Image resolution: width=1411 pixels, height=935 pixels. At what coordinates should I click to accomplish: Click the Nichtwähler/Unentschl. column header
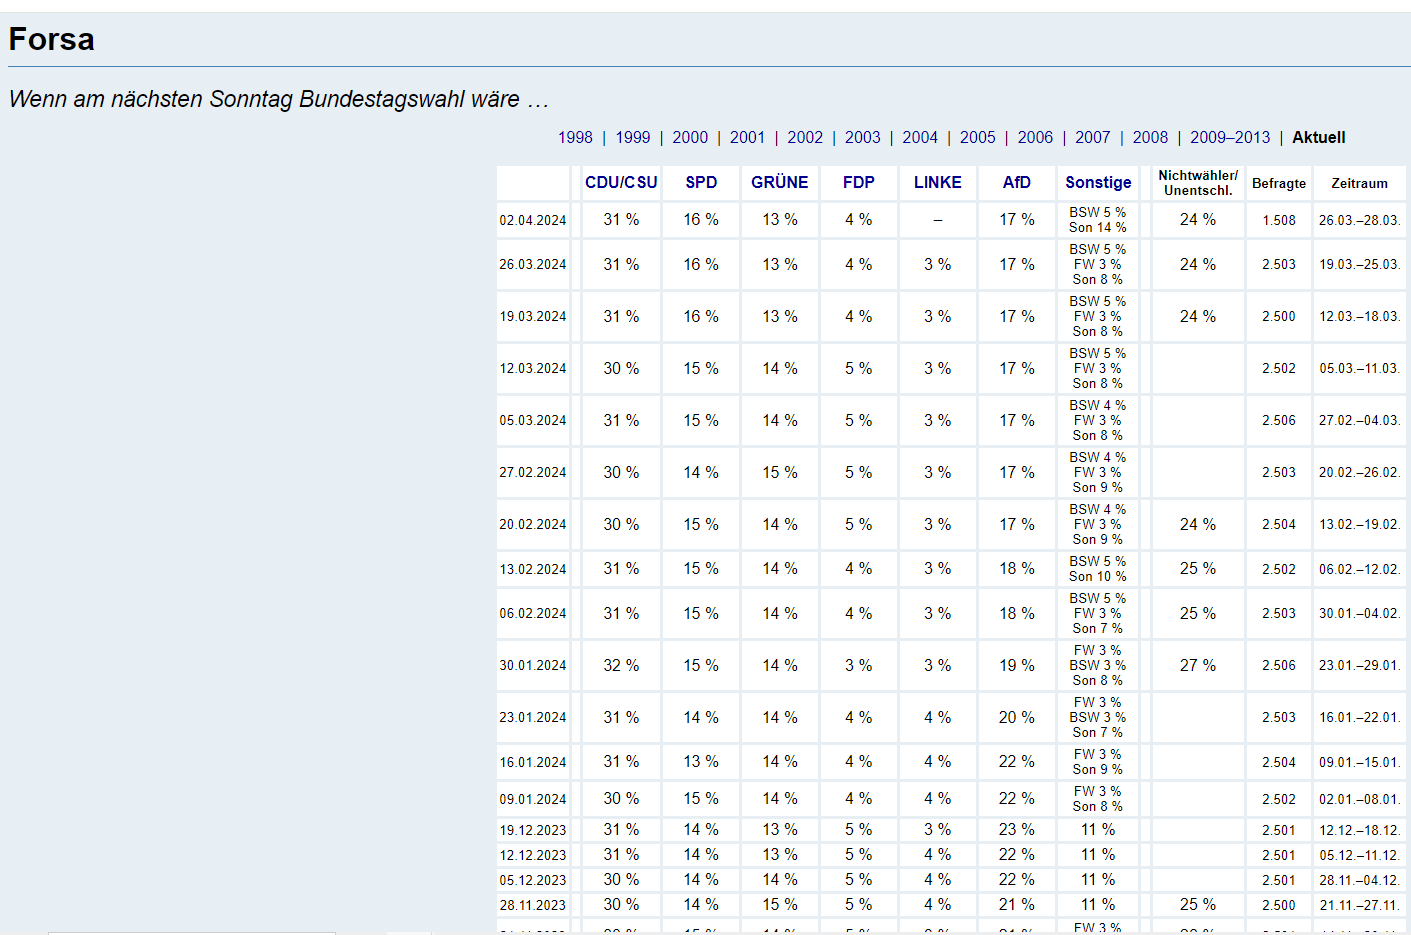[x=1198, y=183]
